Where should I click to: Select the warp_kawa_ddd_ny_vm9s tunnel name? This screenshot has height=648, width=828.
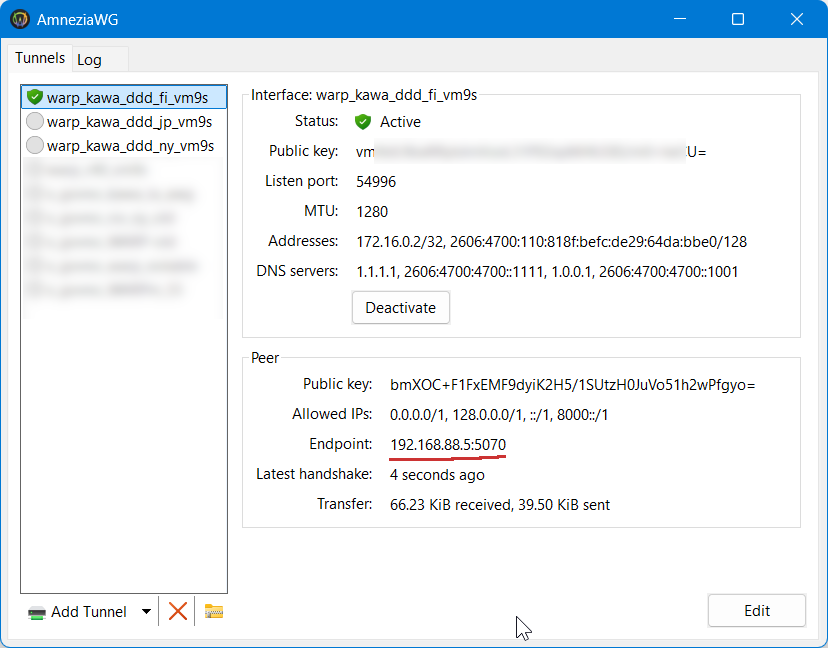[x=130, y=145]
